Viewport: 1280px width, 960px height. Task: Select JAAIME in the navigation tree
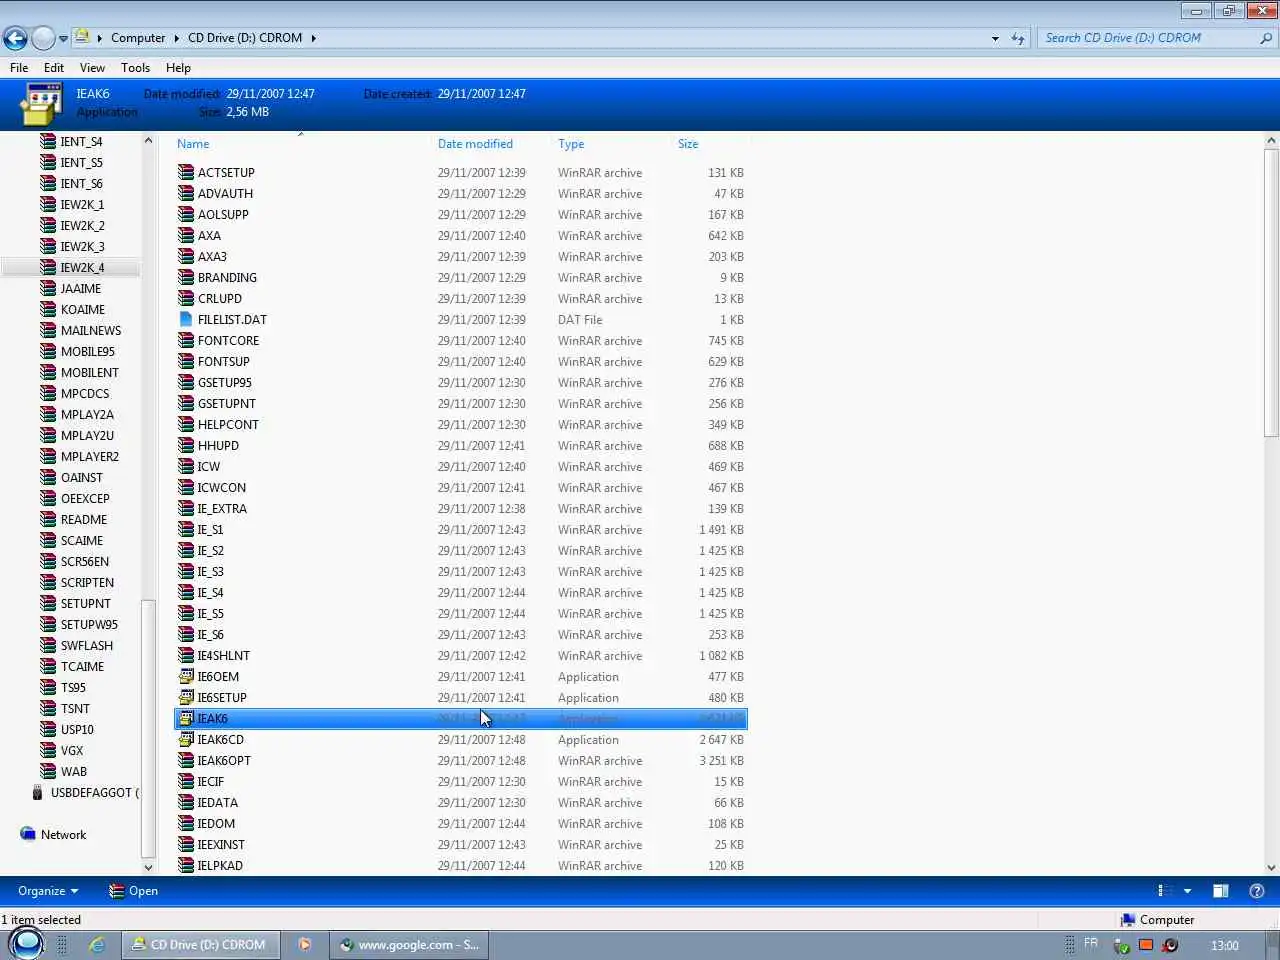point(80,288)
